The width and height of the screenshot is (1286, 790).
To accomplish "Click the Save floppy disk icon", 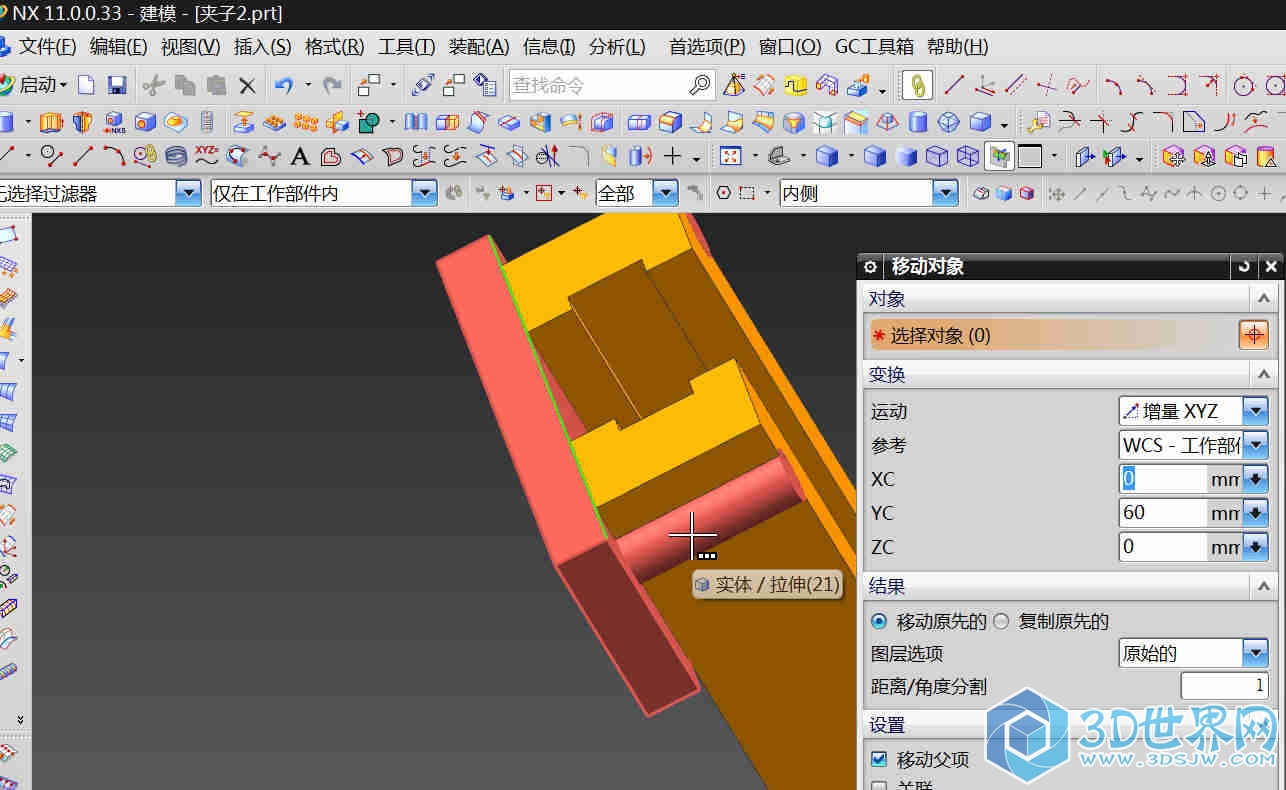I will [x=117, y=85].
